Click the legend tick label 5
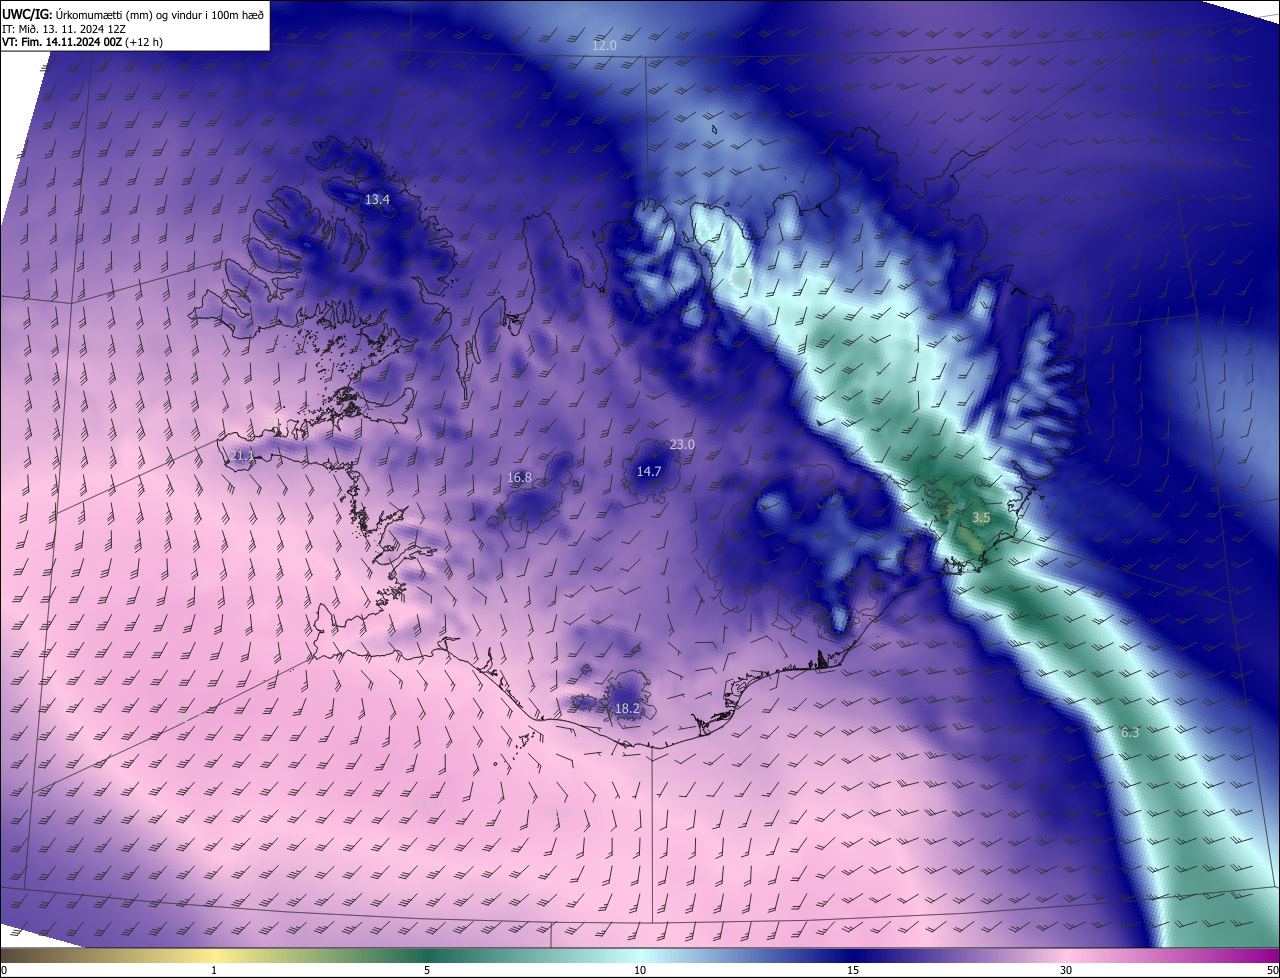The image size is (1280, 978). coord(427,970)
